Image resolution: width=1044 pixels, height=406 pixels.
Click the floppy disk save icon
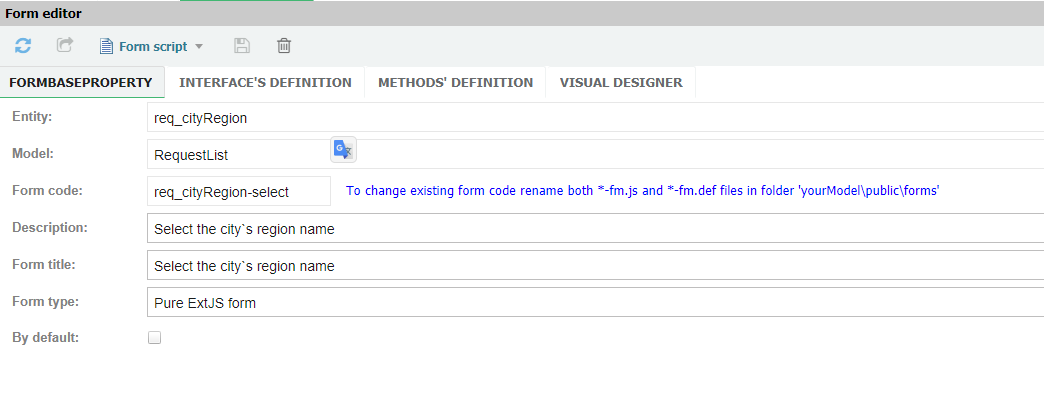(x=241, y=46)
